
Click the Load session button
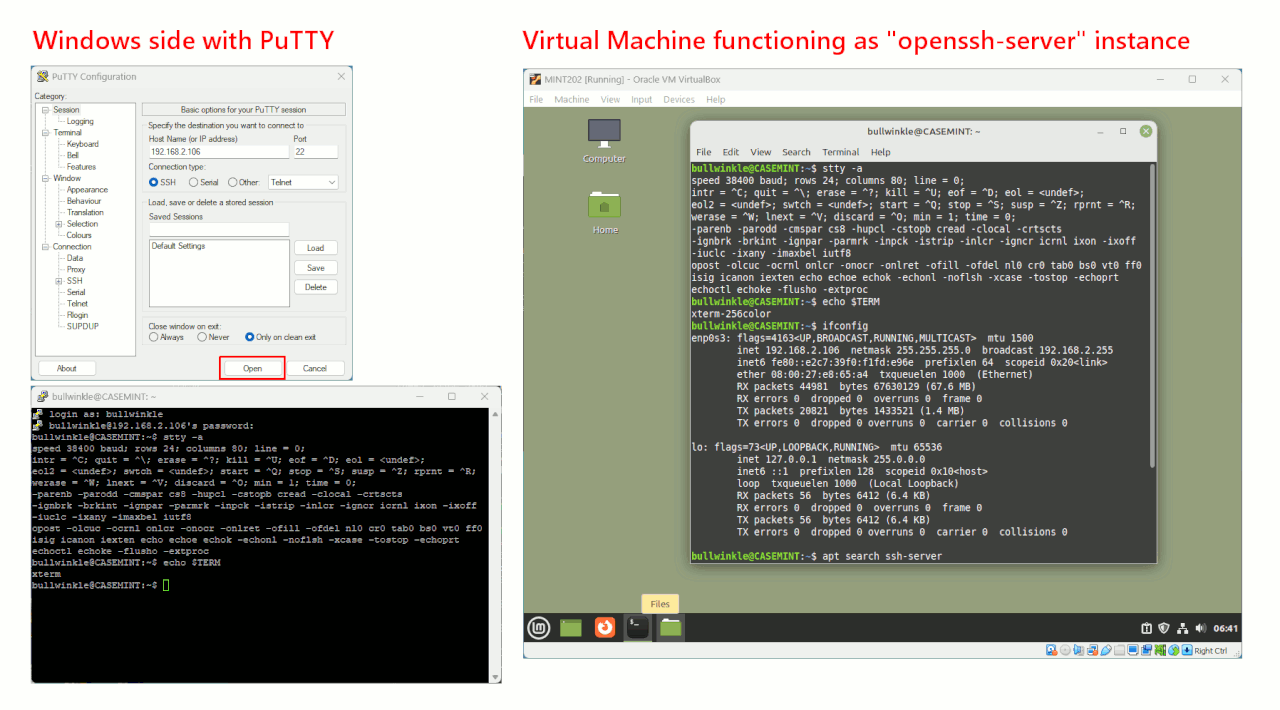(315, 248)
